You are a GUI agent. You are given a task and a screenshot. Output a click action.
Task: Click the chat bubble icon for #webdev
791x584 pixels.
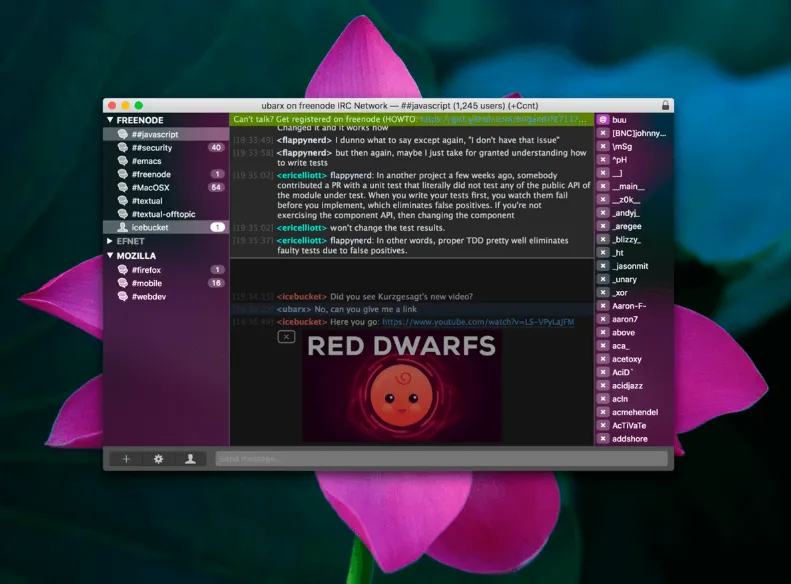point(123,296)
